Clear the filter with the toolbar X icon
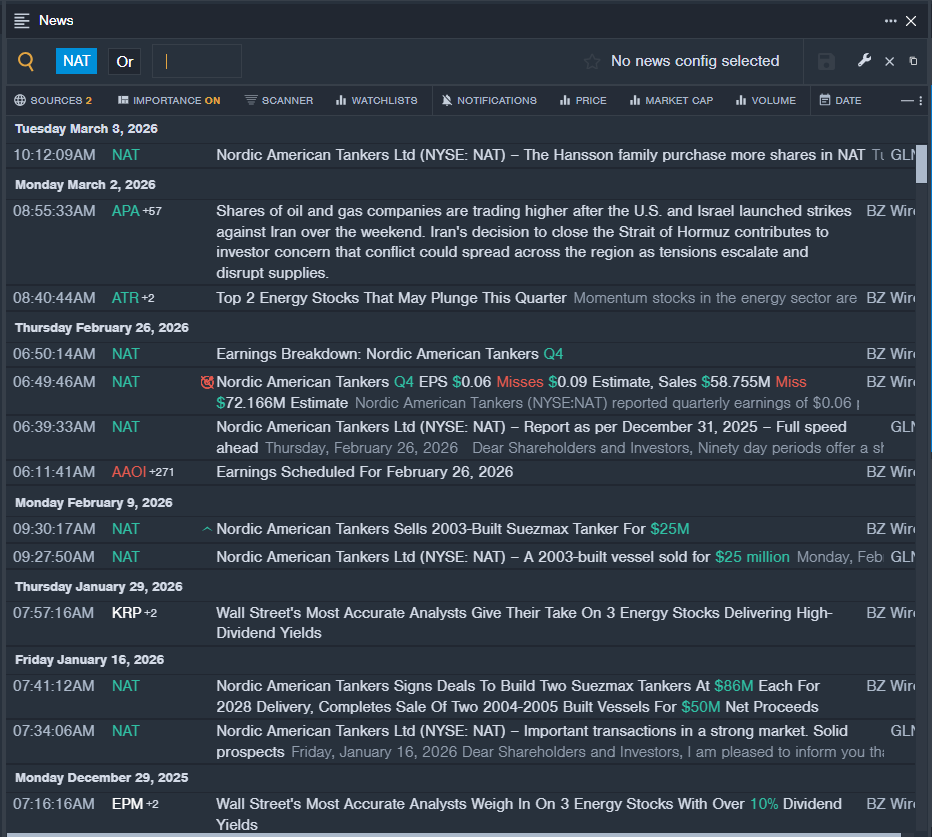Screen dimensions: 932x837 point(889,62)
